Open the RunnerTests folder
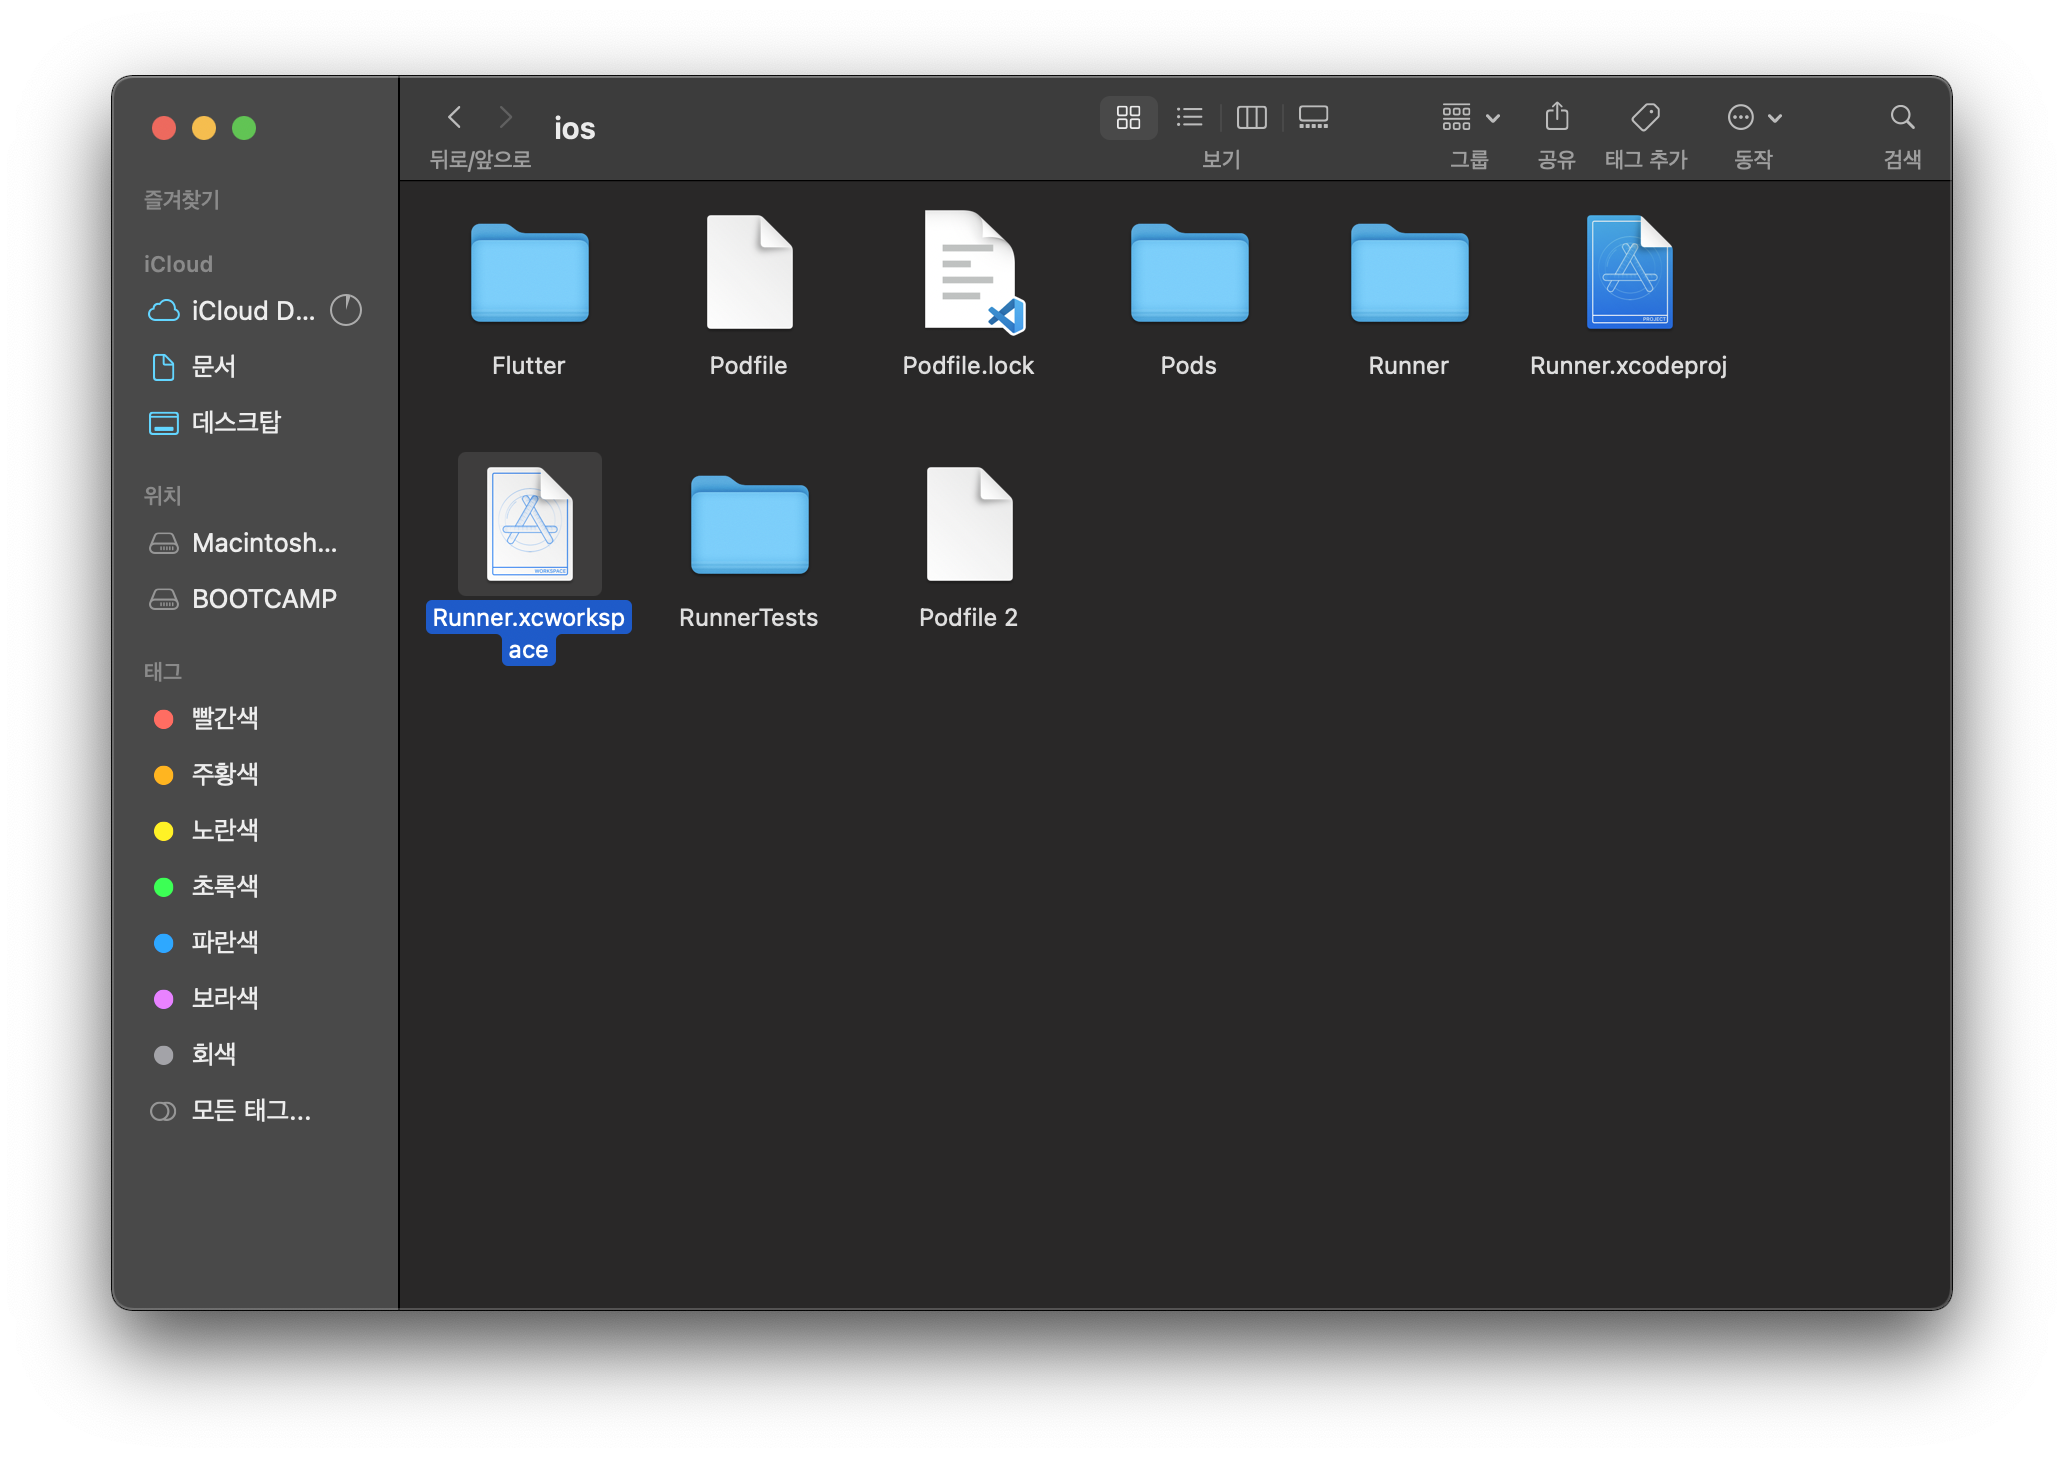The image size is (2064, 1458). tap(749, 526)
